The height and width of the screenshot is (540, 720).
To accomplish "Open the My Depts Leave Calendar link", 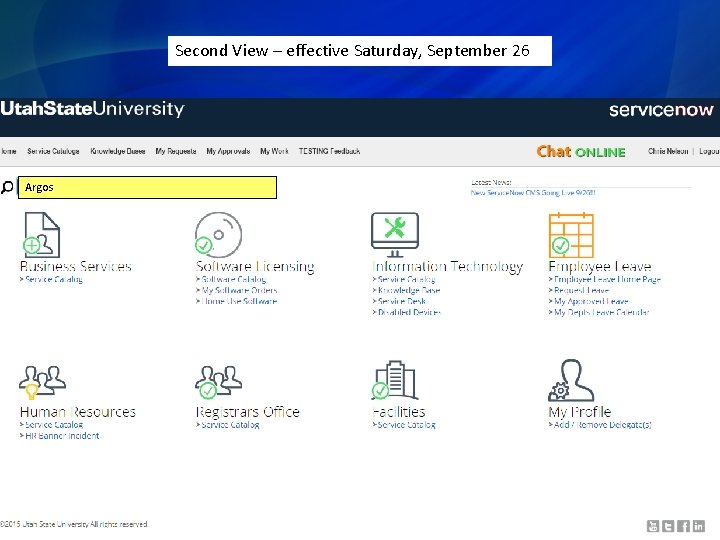I will [x=602, y=312].
